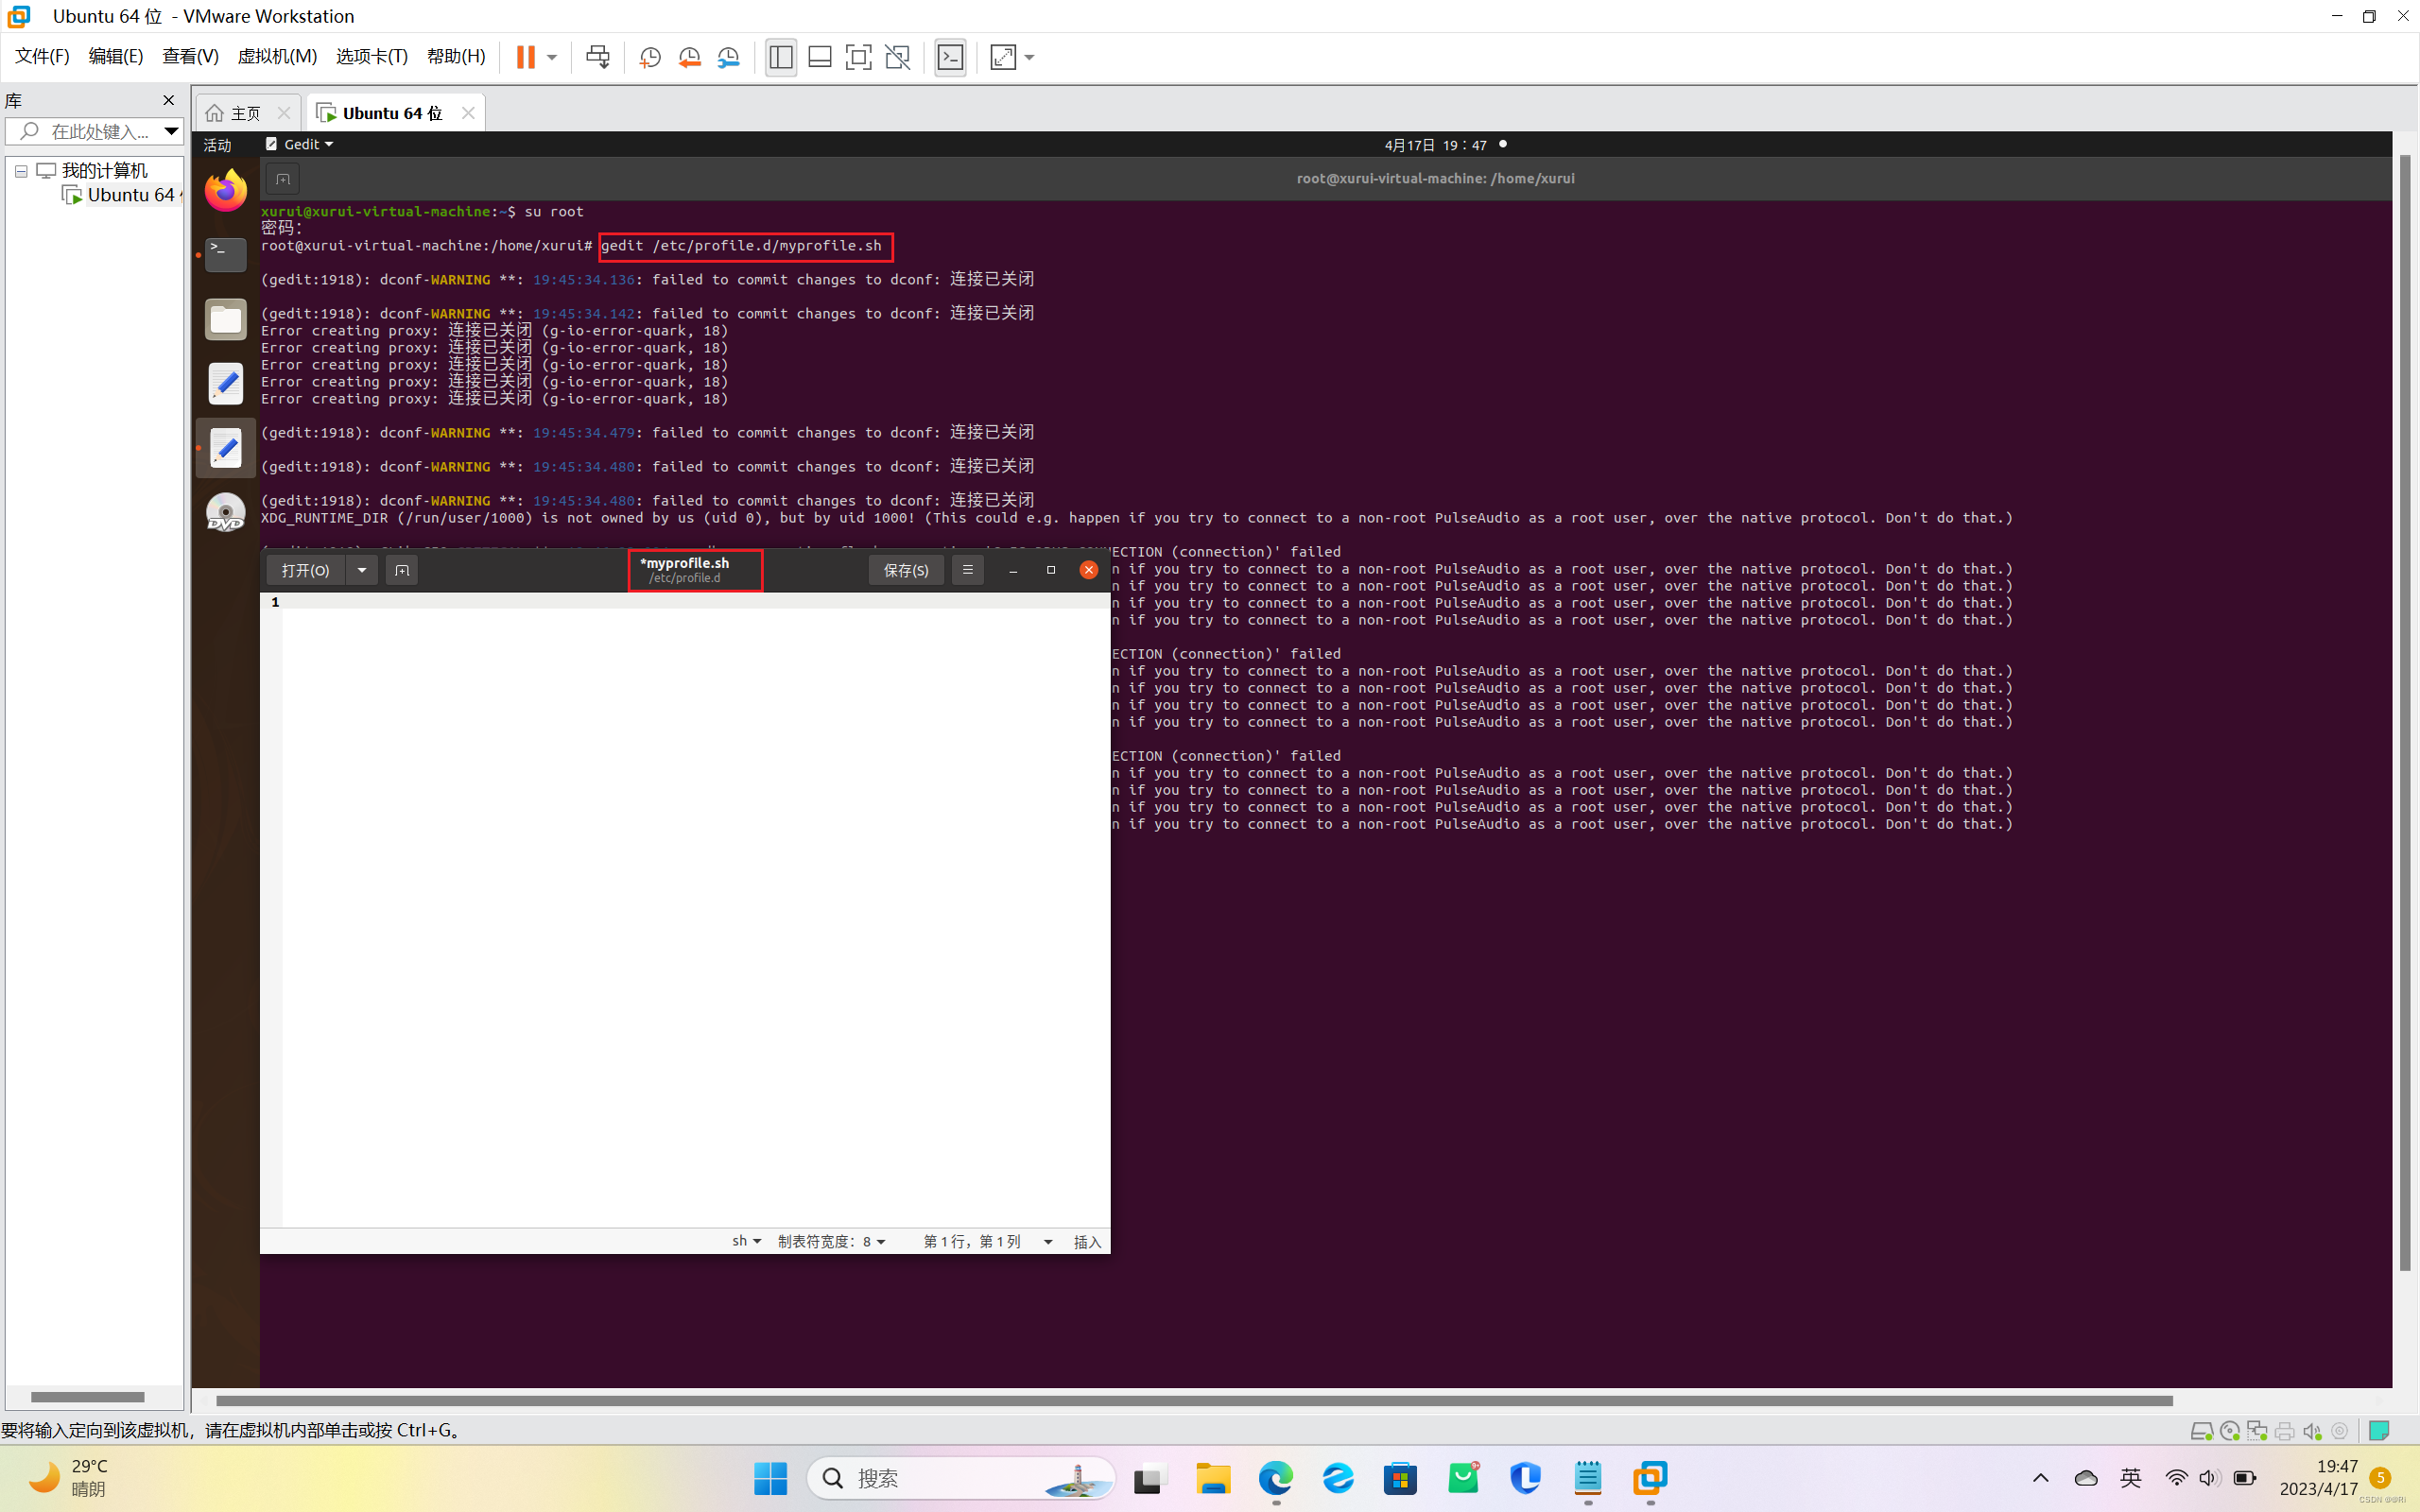Click the 保存(S) save button
The image size is (2420, 1512).
[906, 570]
